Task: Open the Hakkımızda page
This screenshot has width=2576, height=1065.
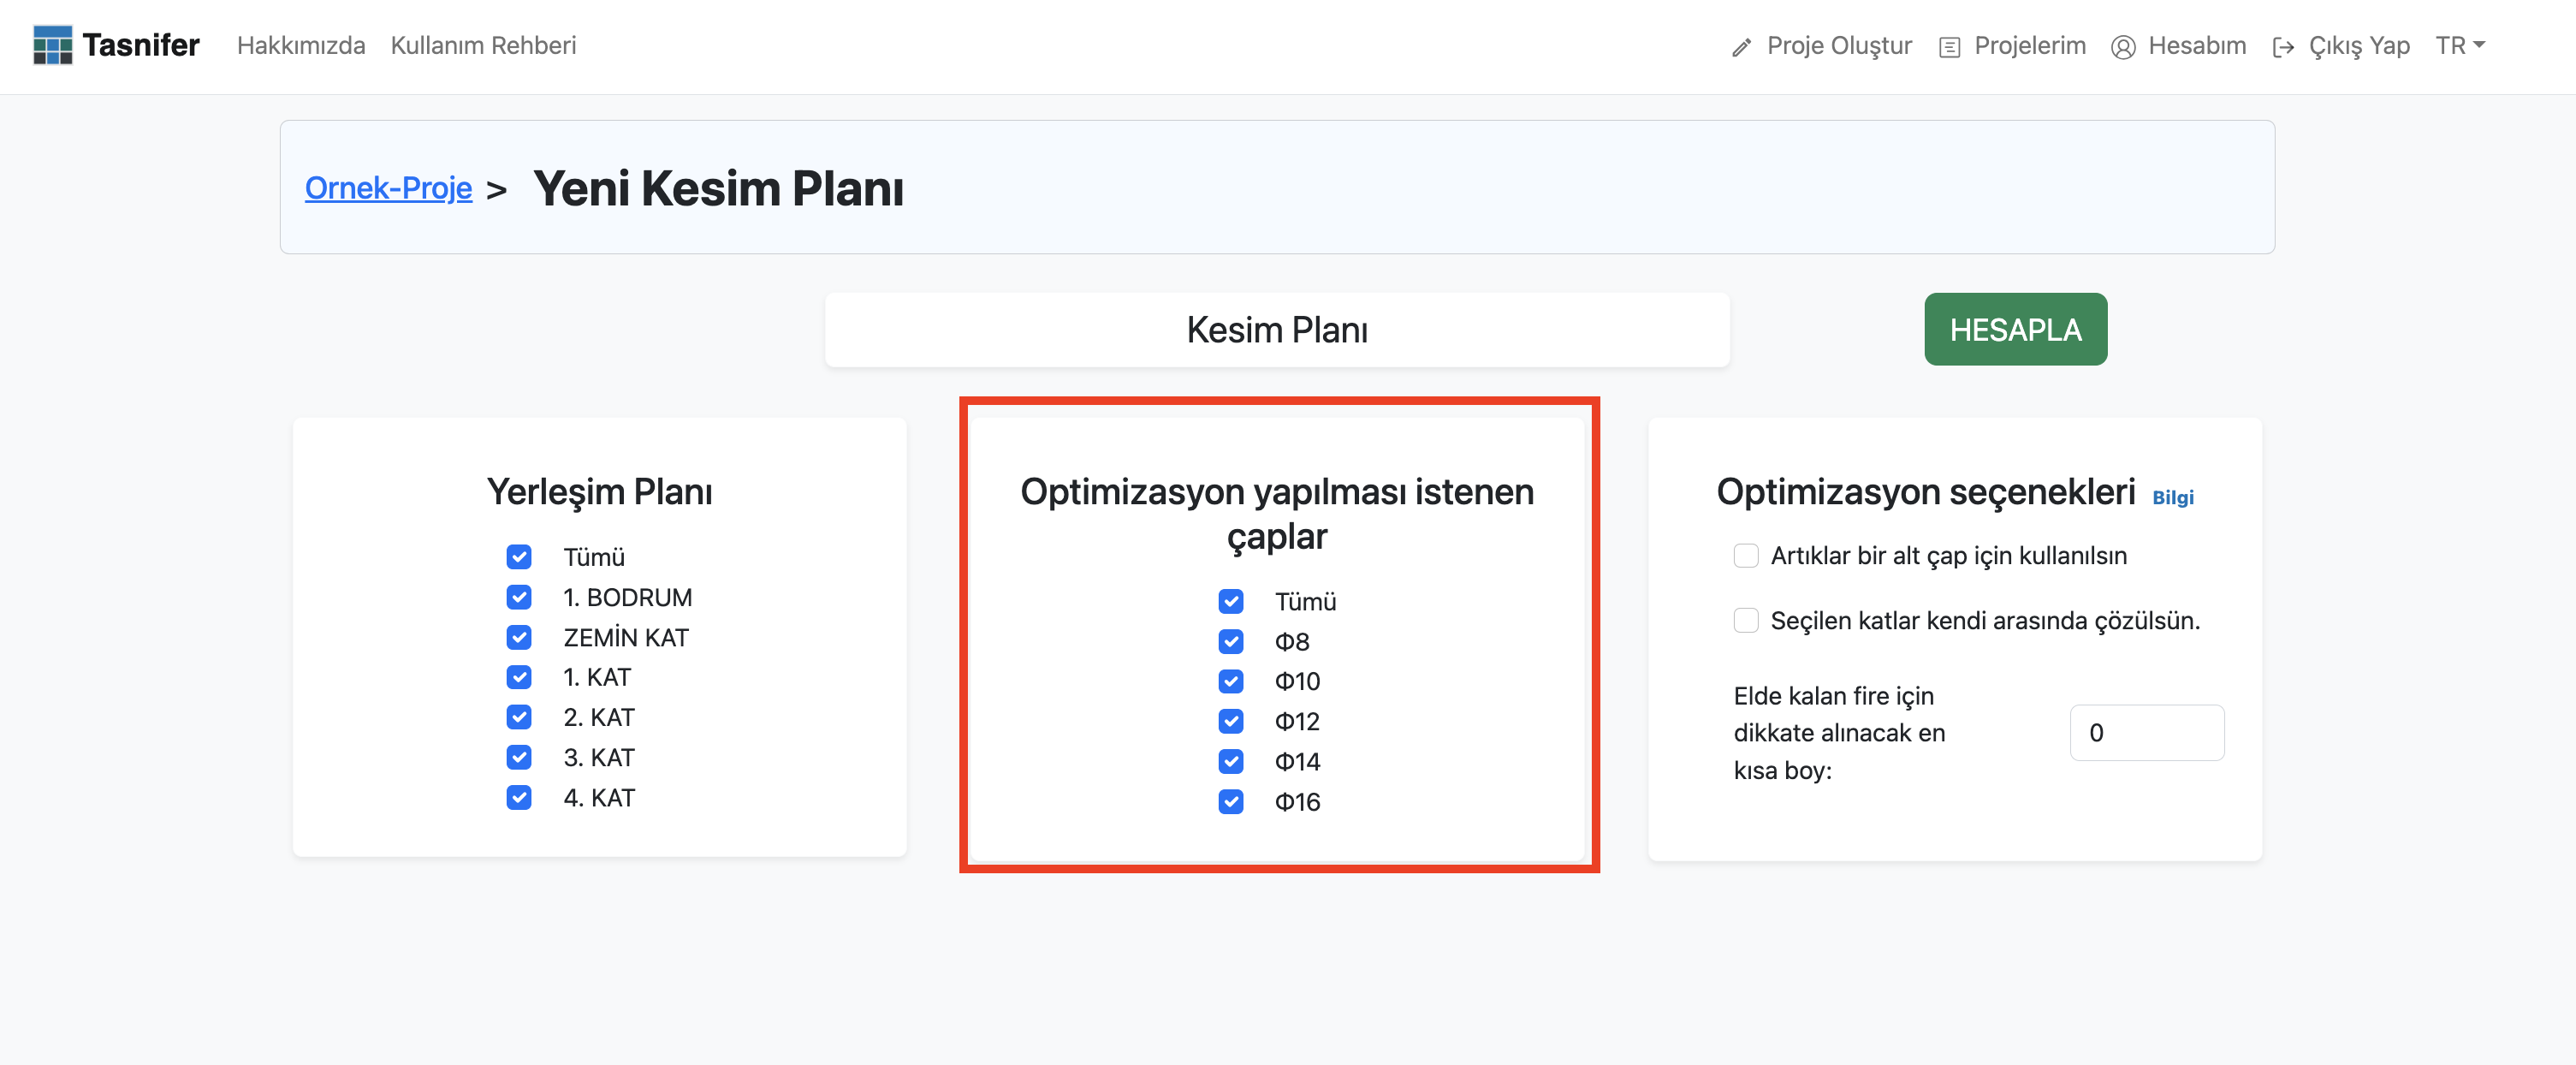Action: coord(301,46)
